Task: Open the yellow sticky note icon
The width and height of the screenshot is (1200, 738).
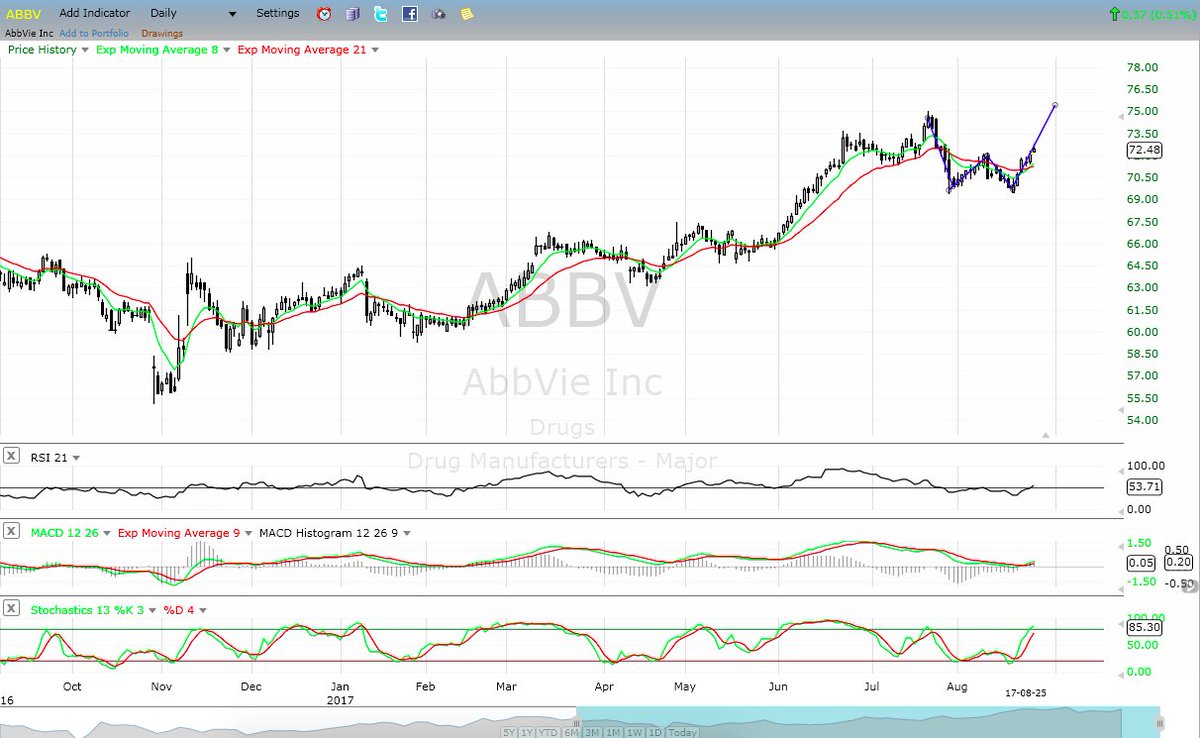Action: (467, 15)
